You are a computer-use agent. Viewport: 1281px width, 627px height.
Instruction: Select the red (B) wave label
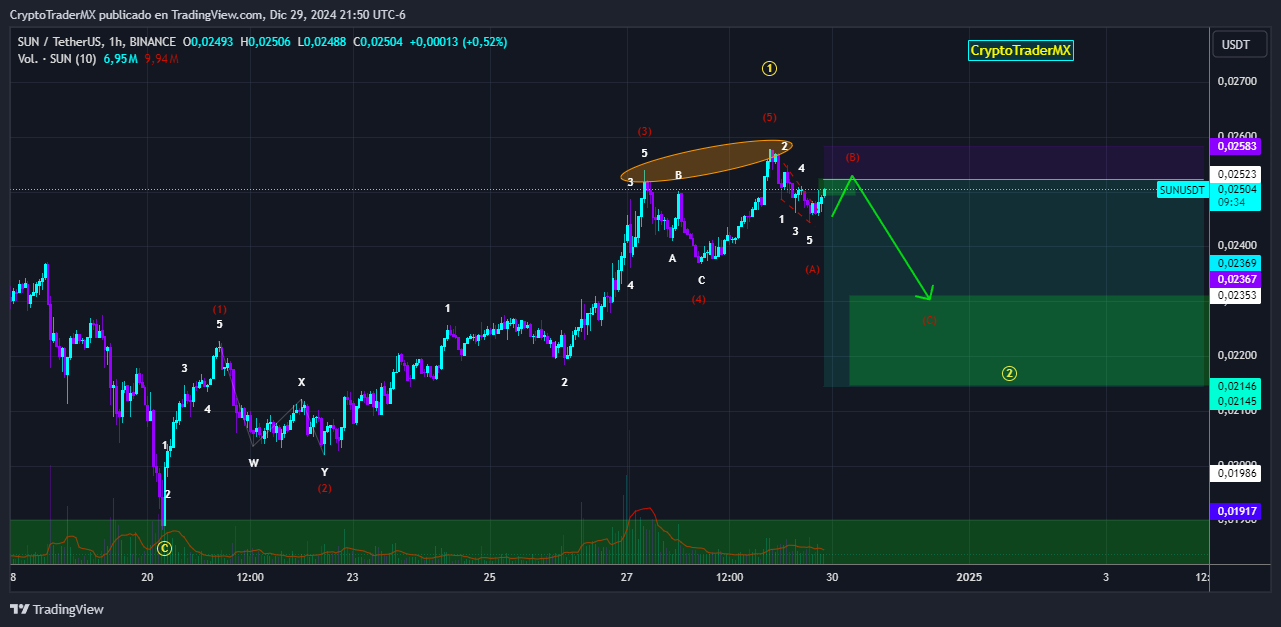[x=852, y=158]
